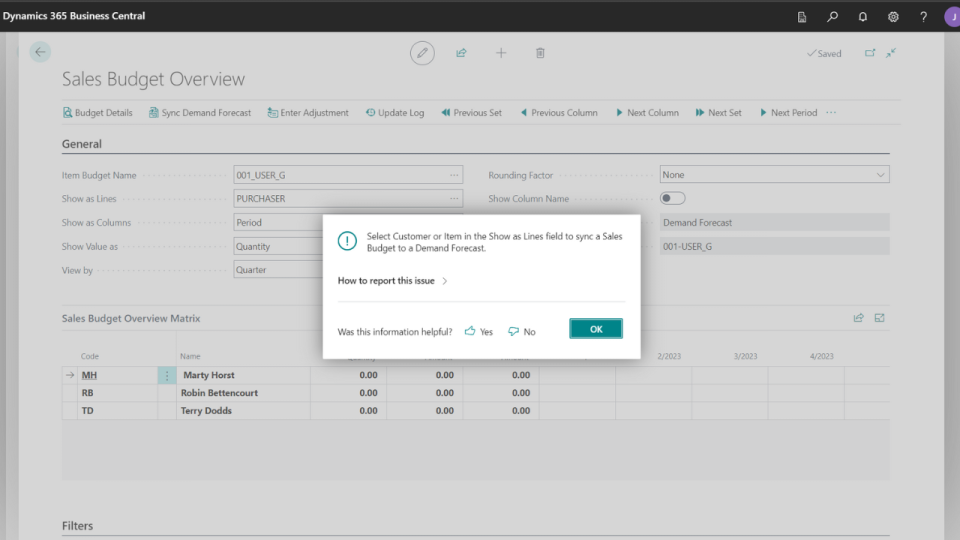Click the pencil edit icon
The width and height of the screenshot is (960, 540).
pos(422,53)
